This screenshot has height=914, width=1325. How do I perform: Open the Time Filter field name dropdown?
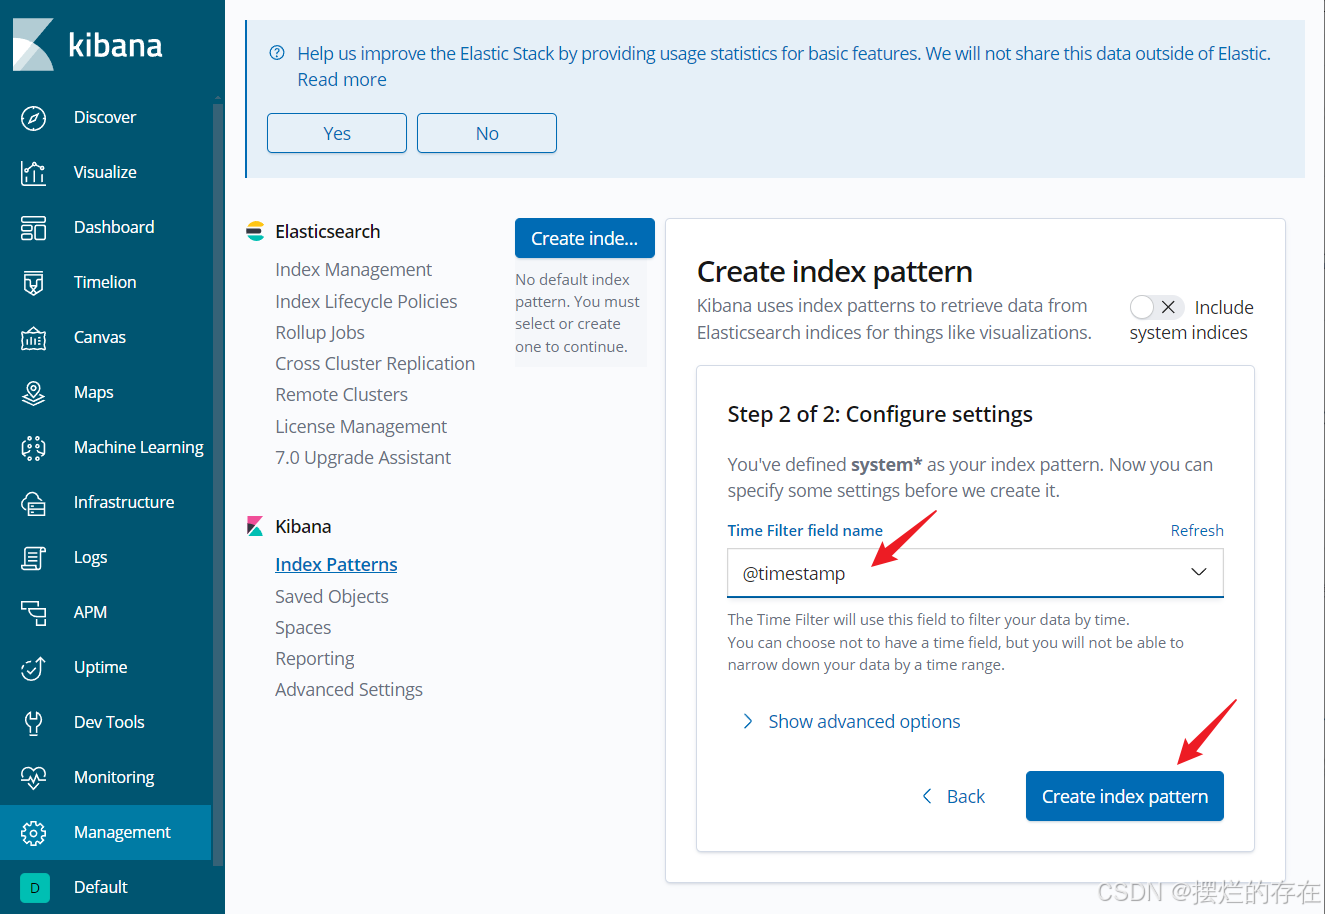(975, 573)
